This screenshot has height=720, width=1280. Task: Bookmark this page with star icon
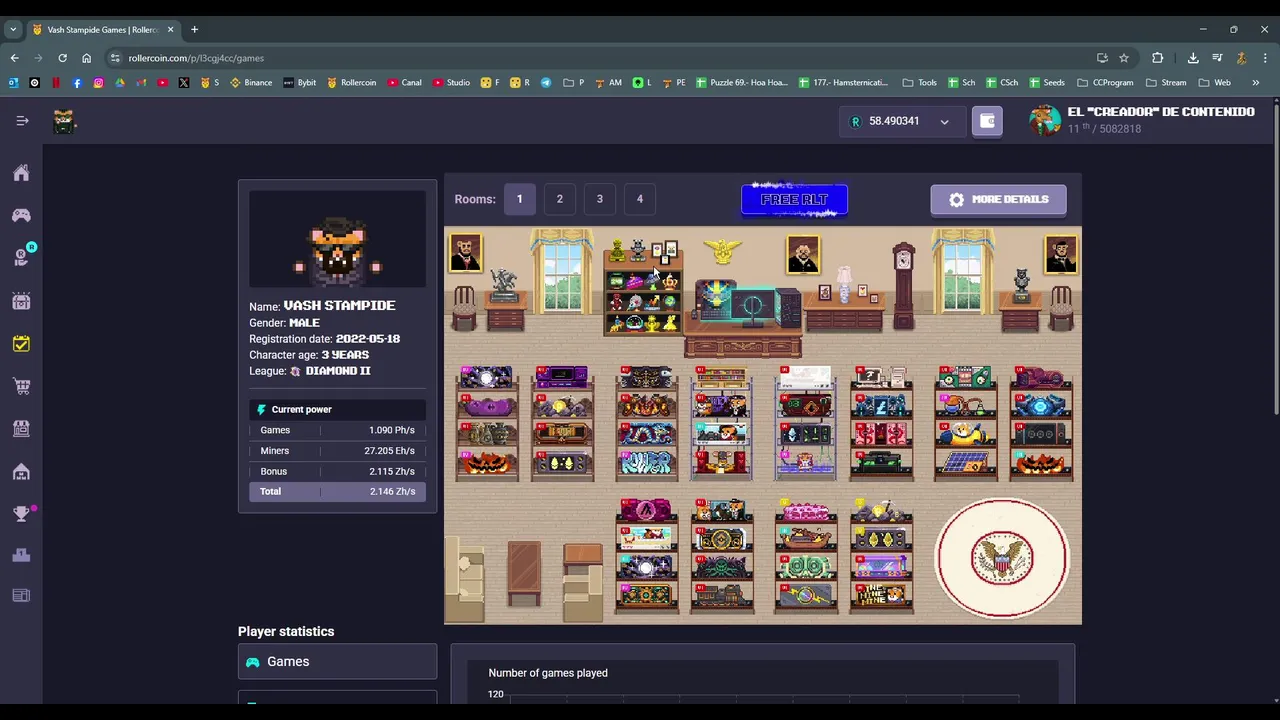coord(1124,58)
